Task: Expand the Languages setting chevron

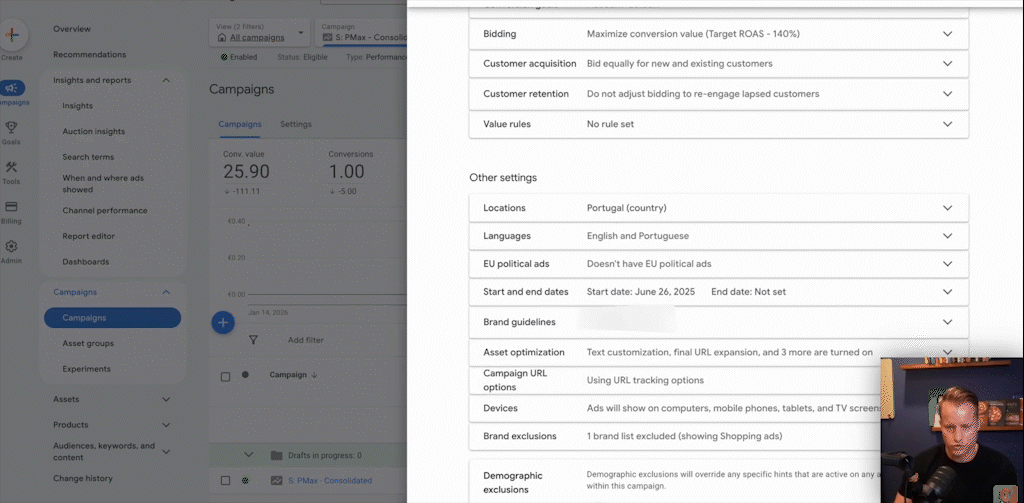Action: point(947,236)
